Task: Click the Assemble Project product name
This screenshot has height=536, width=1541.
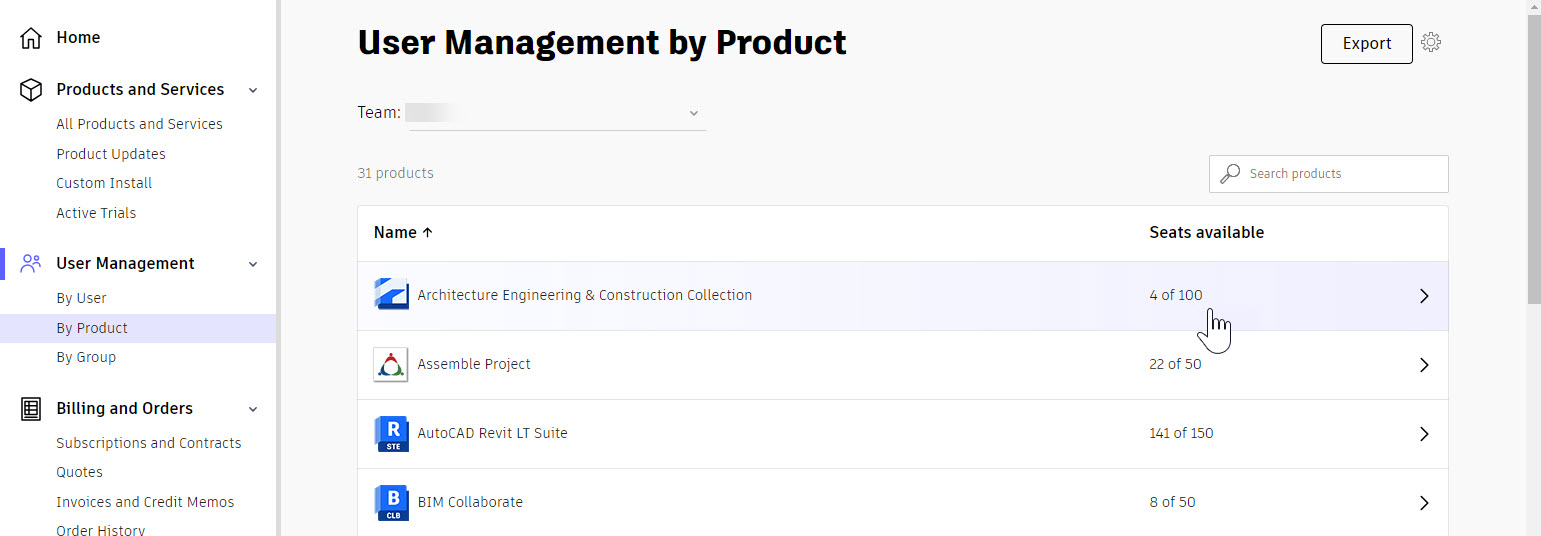Action: pos(474,364)
